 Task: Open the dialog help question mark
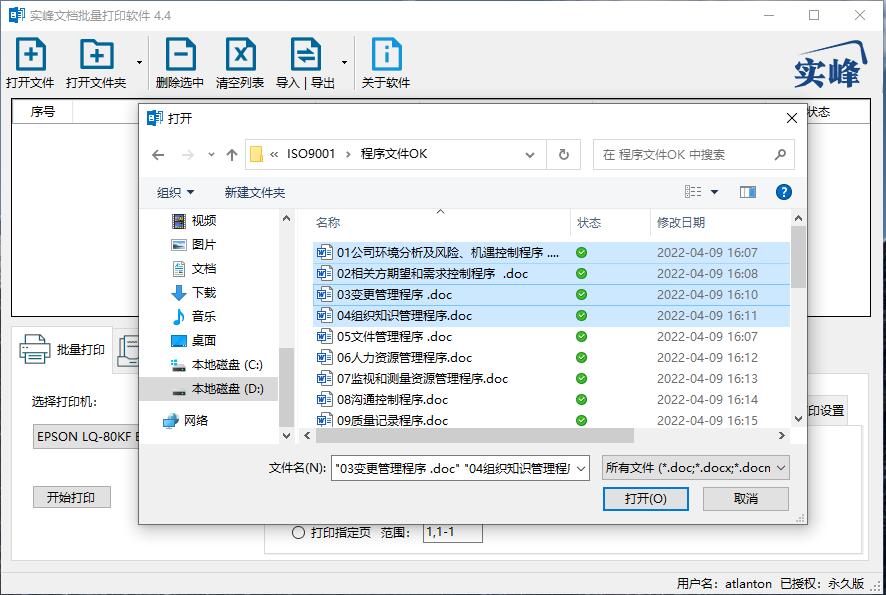pos(783,192)
